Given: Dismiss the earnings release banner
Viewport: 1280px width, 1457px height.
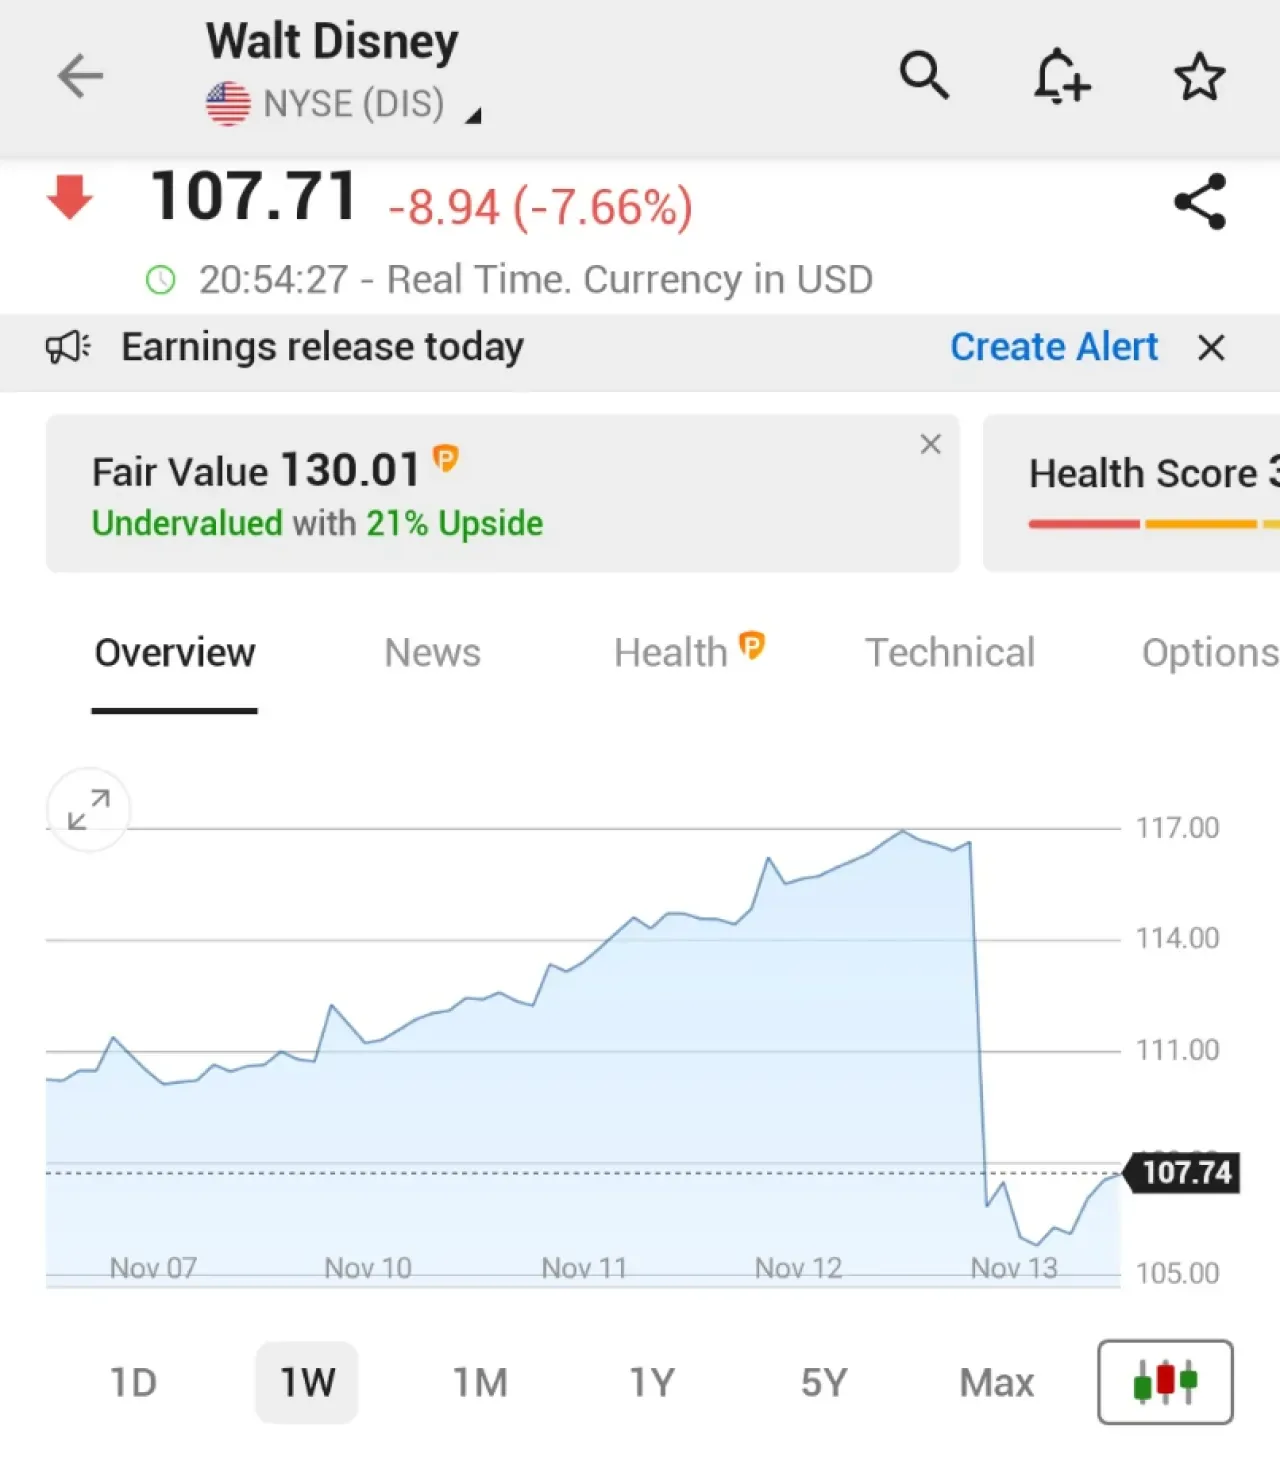Looking at the screenshot, I should pyautogui.click(x=1211, y=348).
